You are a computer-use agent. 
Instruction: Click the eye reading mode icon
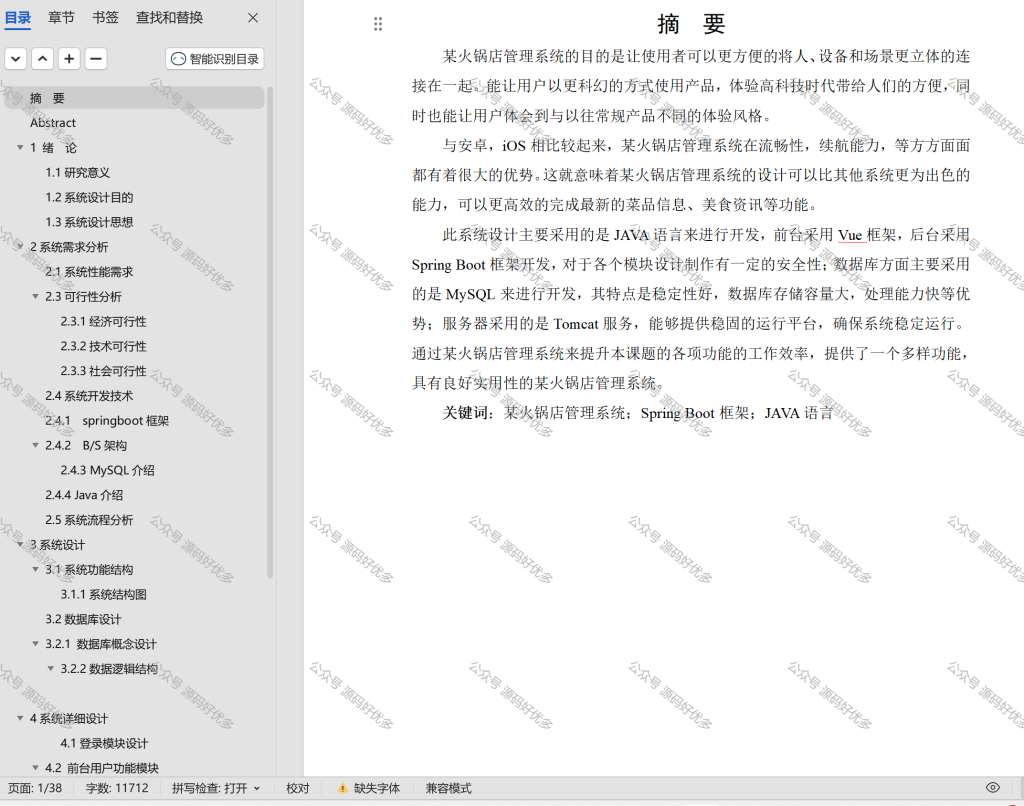point(993,788)
